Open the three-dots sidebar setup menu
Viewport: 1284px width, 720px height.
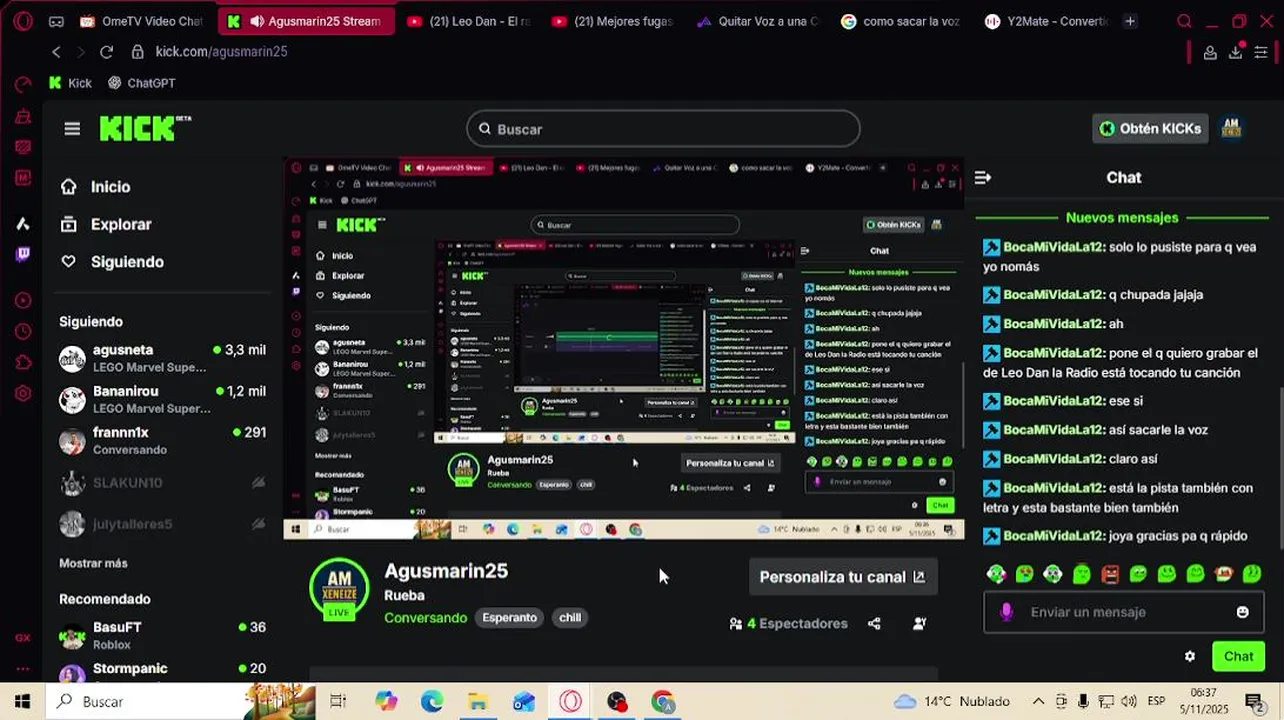pos(22,668)
